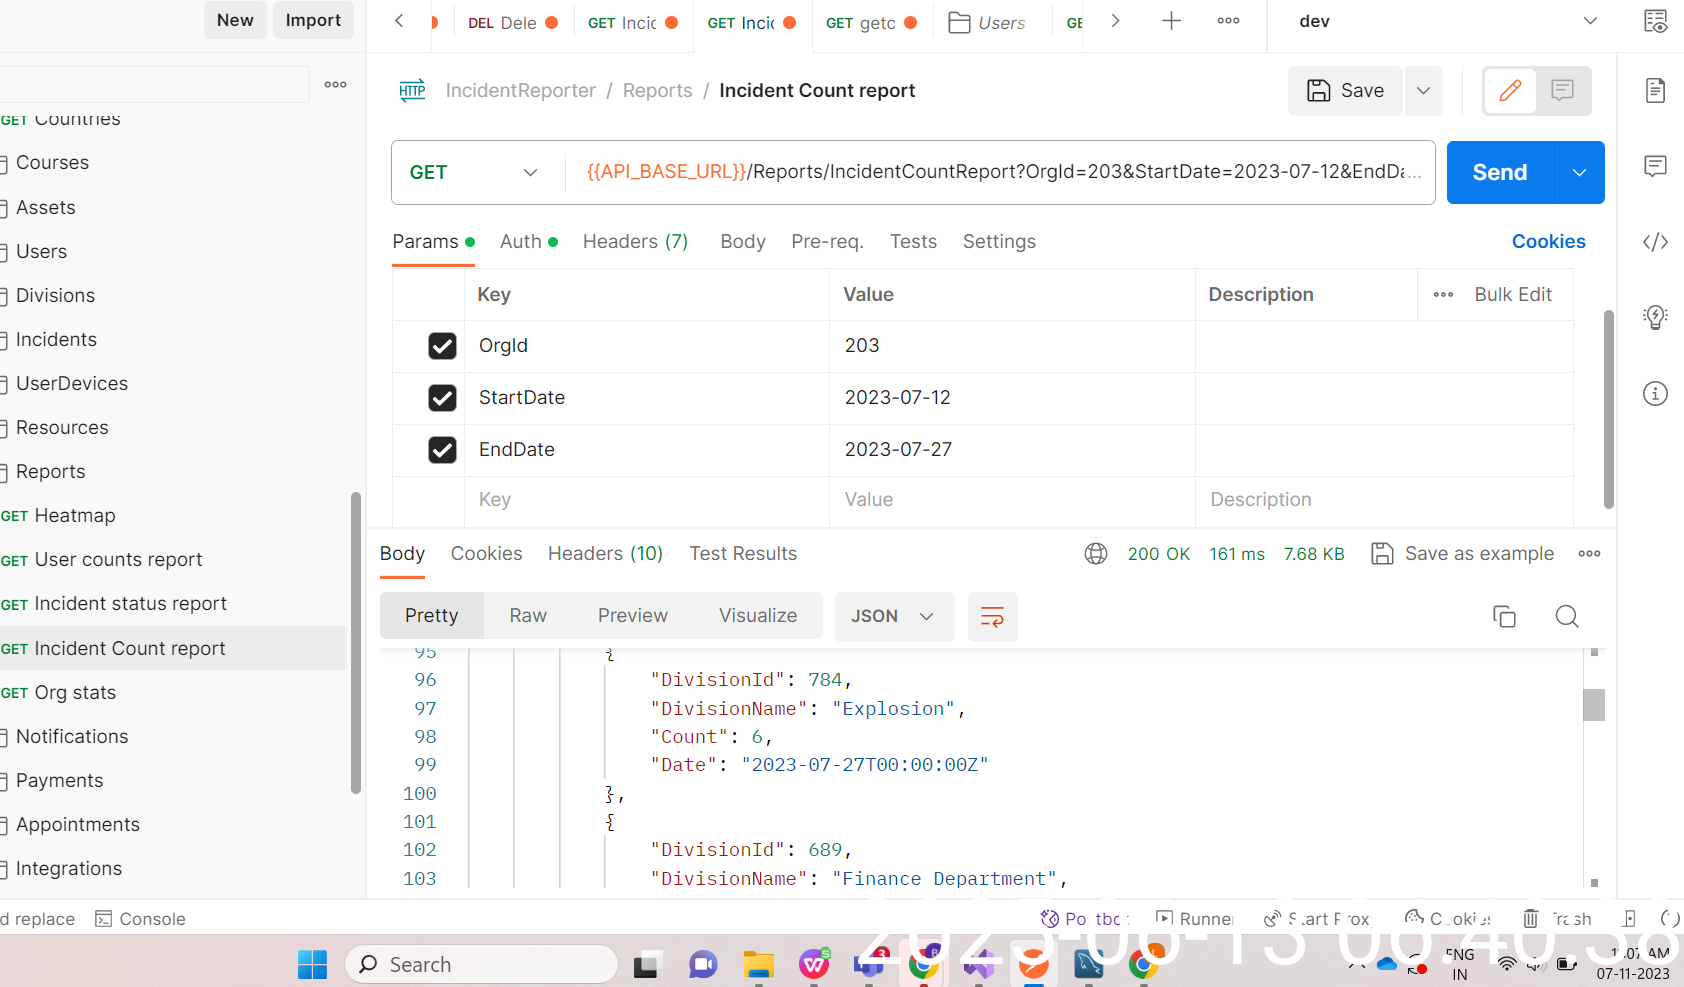Open Windows Start menu on taskbar

coord(312,964)
